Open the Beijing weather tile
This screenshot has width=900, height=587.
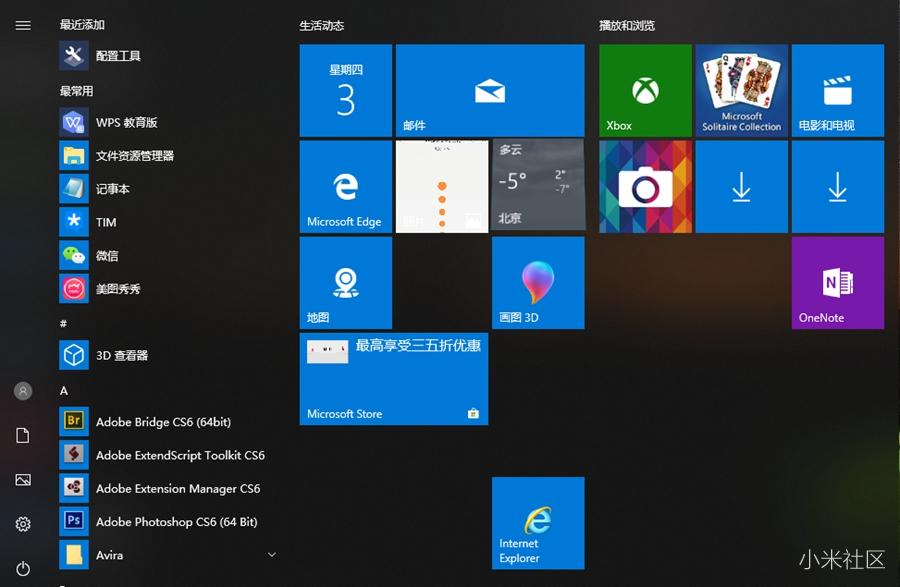point(538,186)
